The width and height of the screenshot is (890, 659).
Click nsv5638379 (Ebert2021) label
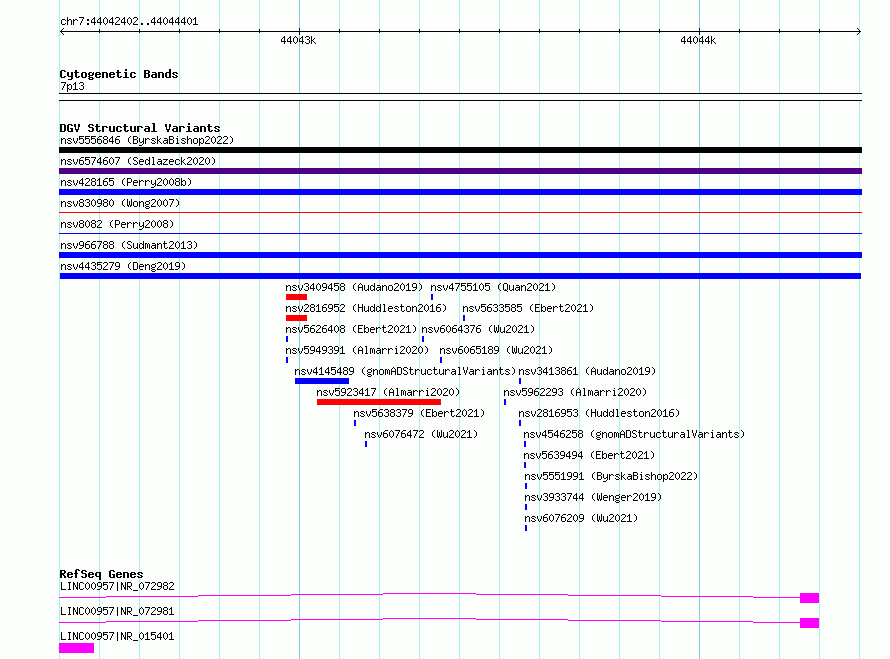419,413
